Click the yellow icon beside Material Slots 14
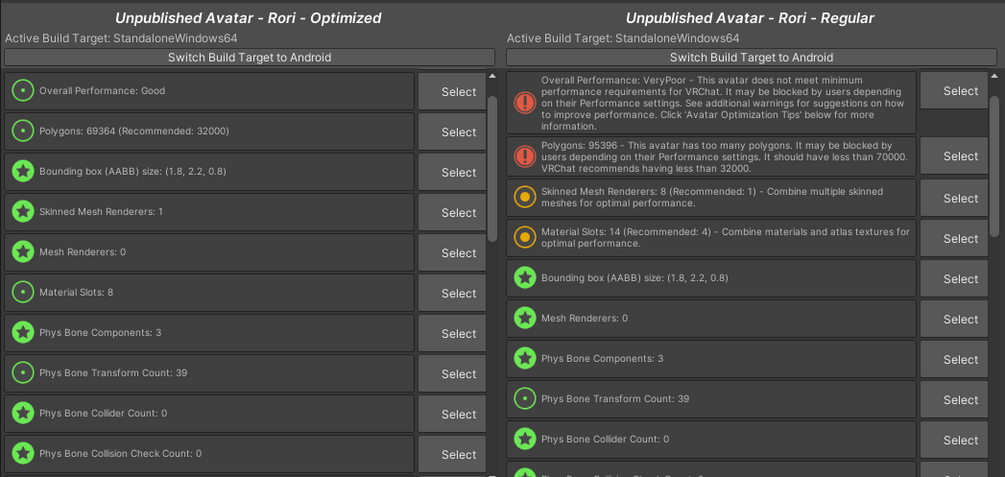This screenshot has width=1005, height=477. coord(525,237)
